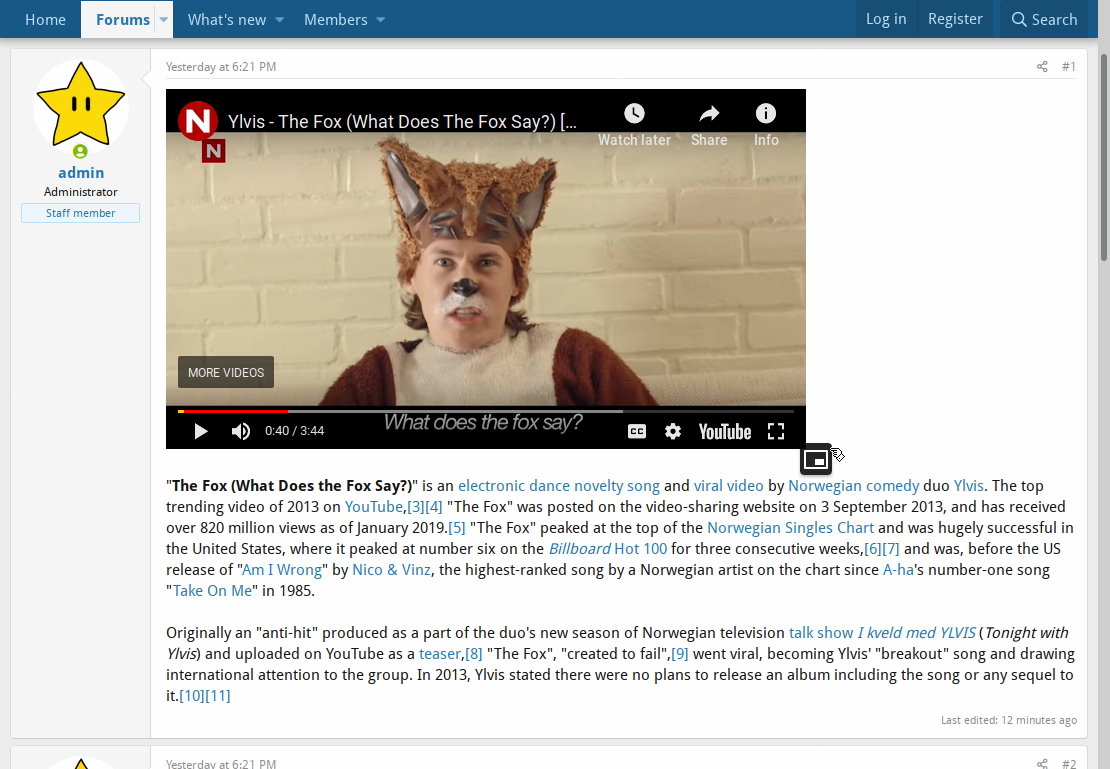Go to Home in the navigation bar

pos(45,19)
